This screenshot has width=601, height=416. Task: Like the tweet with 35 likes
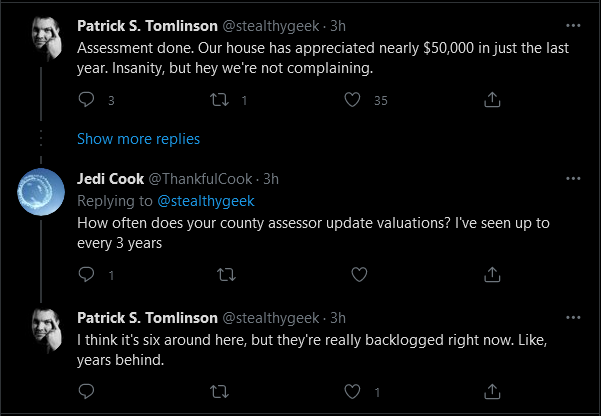click(x=352, y=100)
